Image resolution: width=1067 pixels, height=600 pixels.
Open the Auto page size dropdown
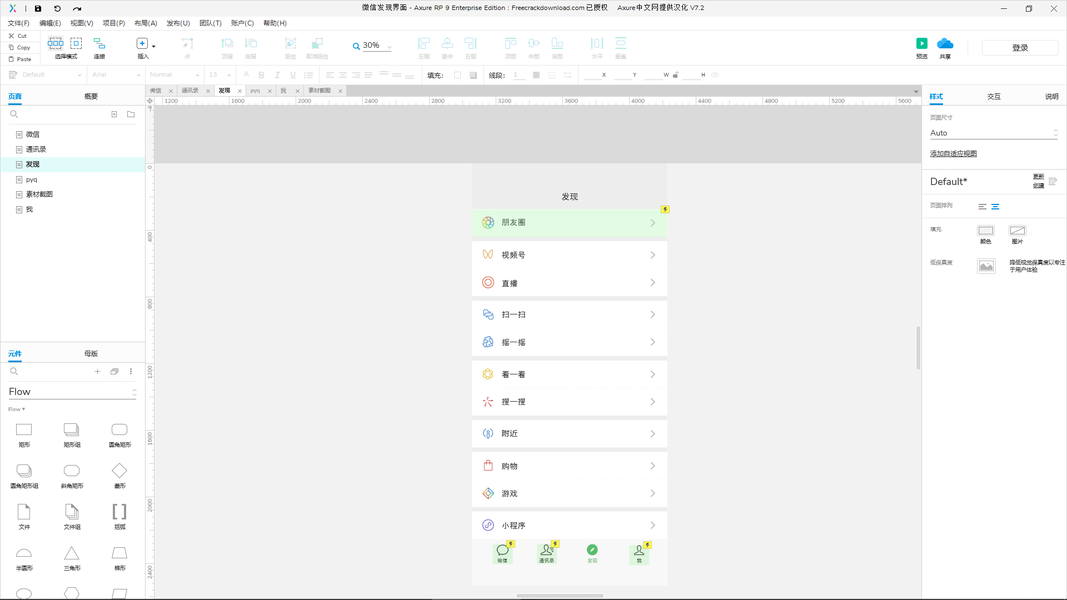(994, 133)
